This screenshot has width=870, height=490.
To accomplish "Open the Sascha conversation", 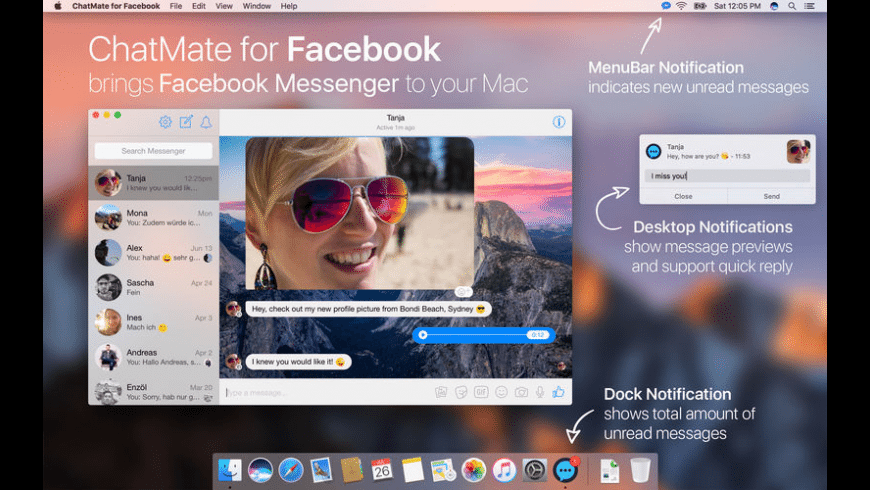I will point(154,287).
